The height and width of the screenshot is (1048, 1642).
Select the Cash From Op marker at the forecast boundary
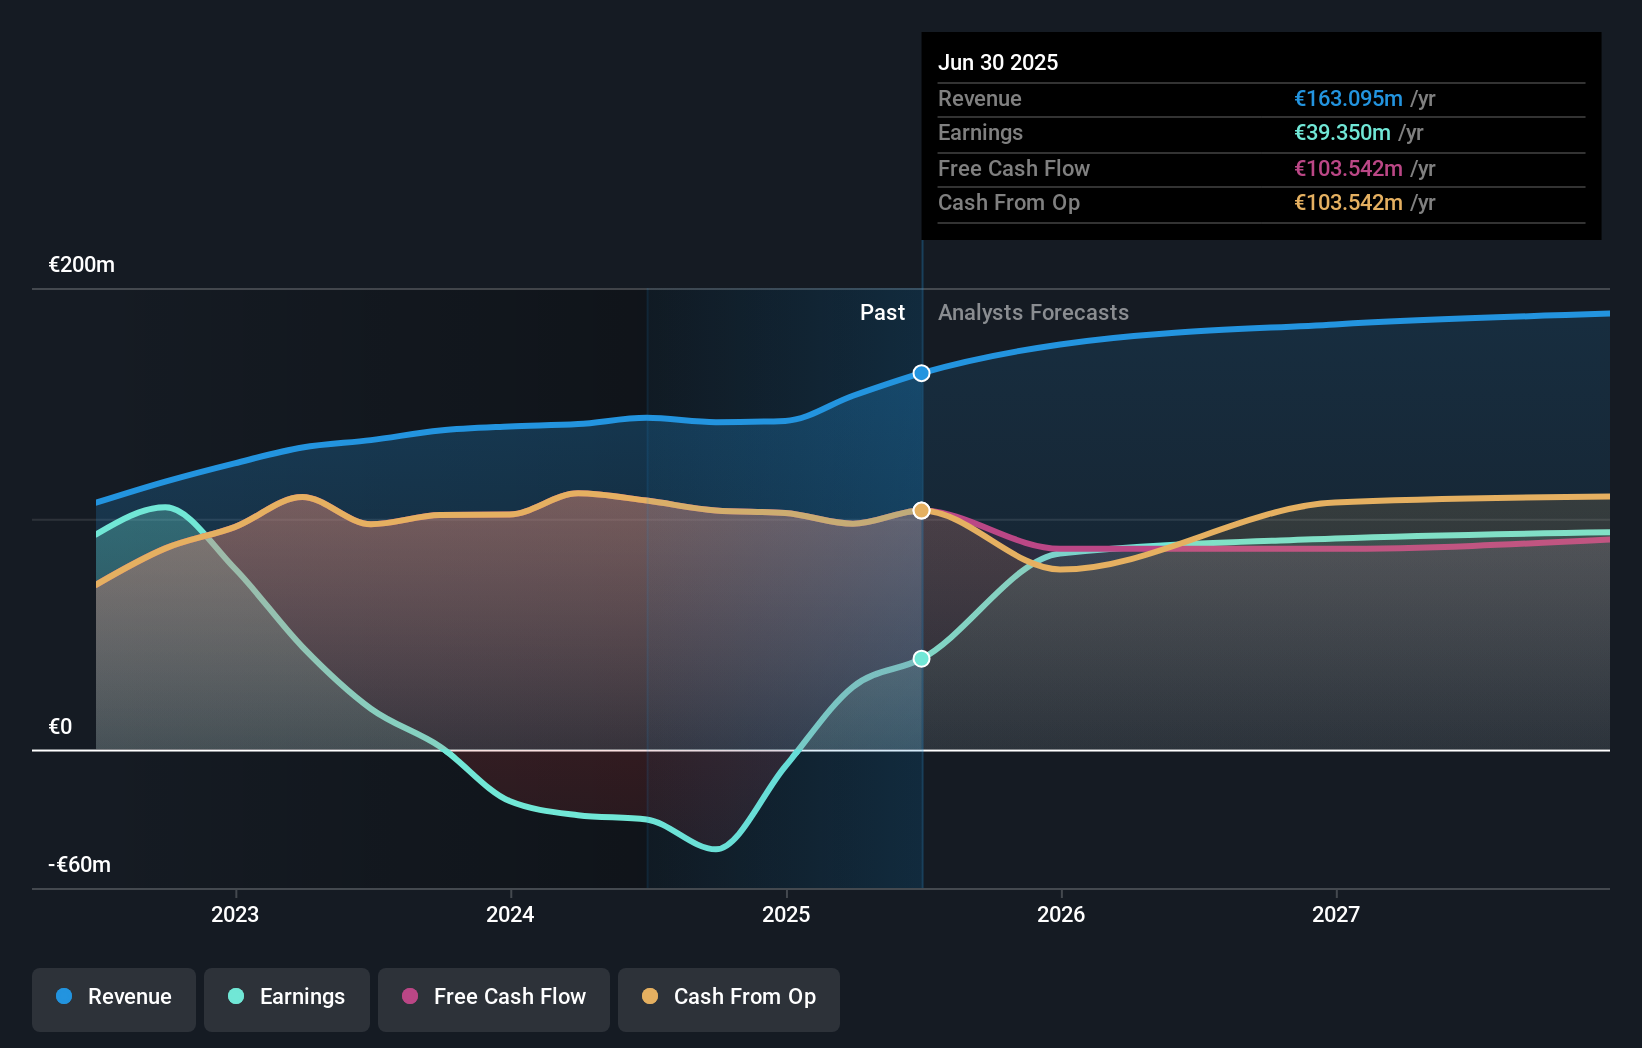click(920, 510)
